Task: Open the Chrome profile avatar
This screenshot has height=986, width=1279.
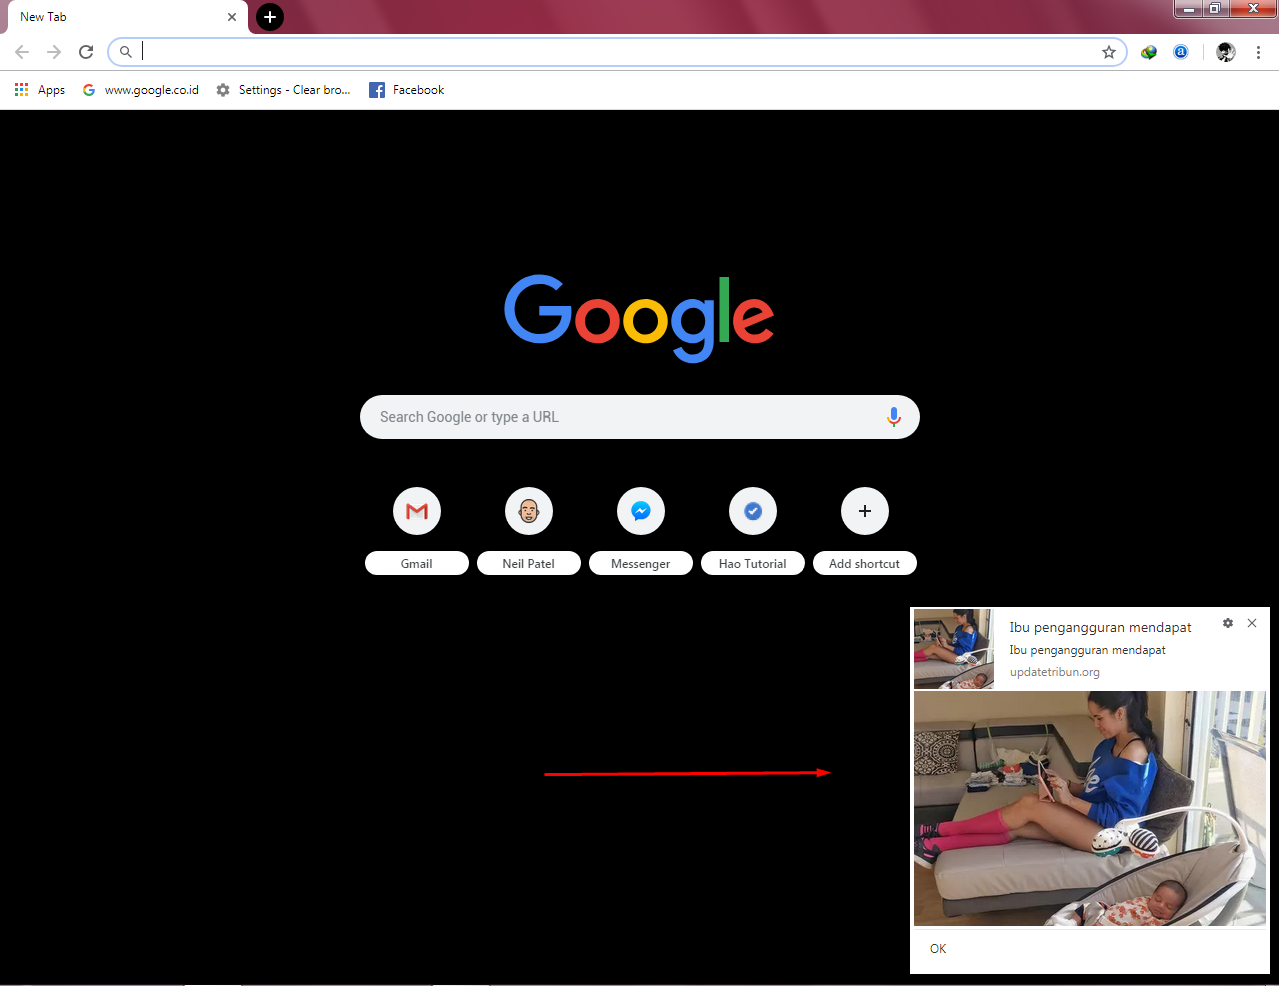Action: click(1224, 52)
